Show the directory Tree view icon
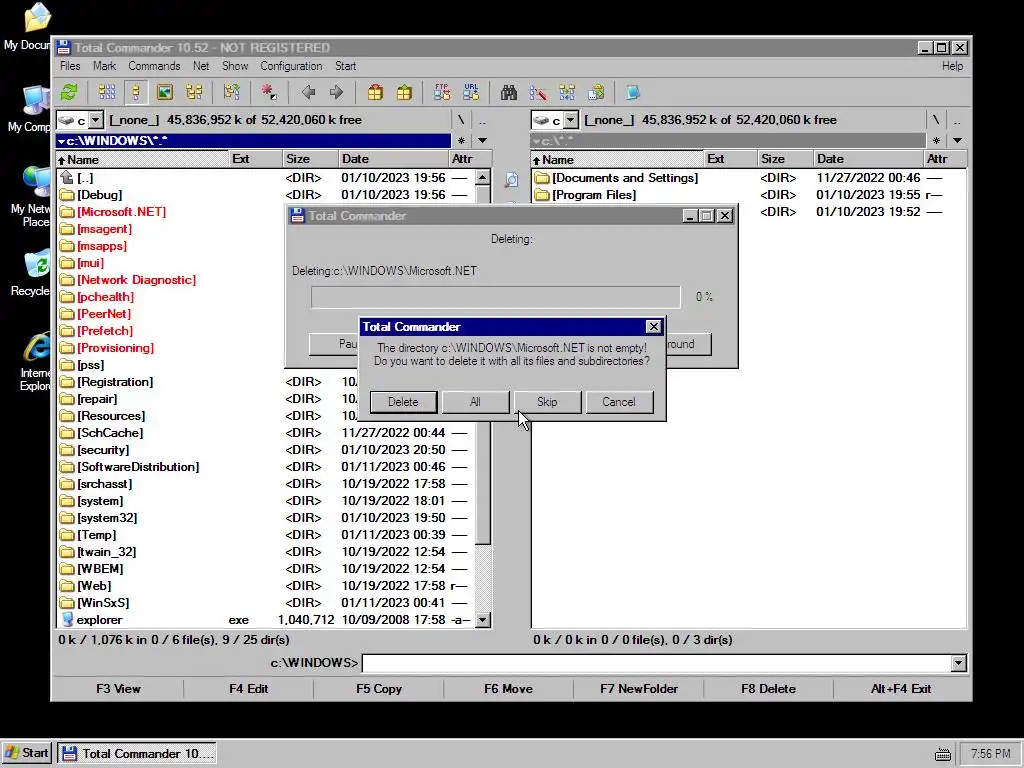1024x768 pixels. 194,92
